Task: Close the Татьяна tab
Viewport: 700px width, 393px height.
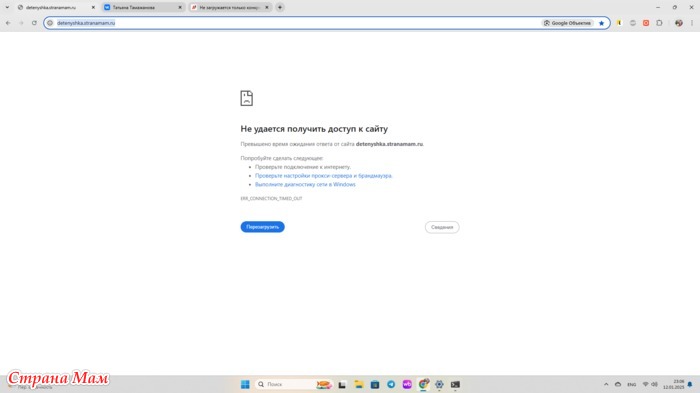Action: click(180, 8)
